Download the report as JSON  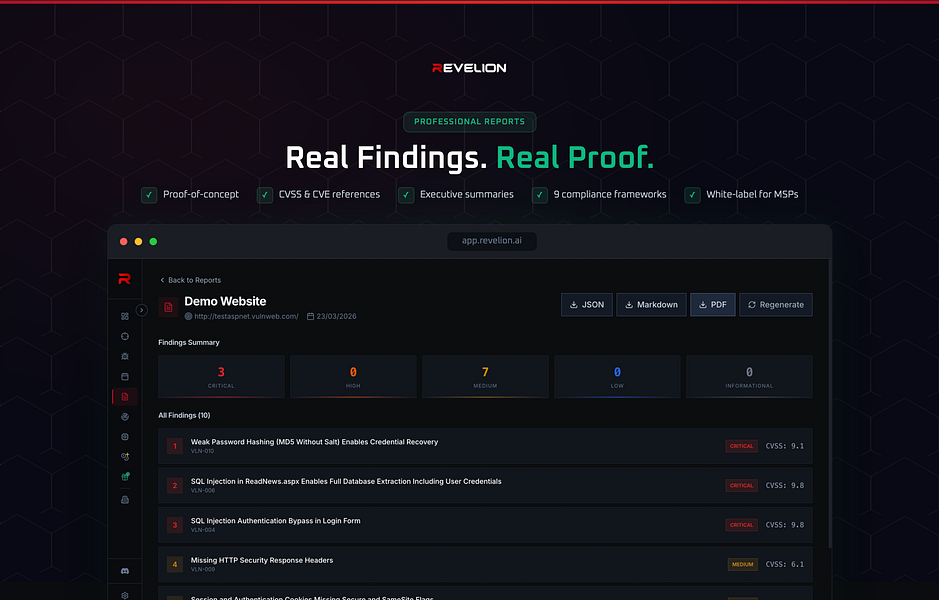[586, 305]
